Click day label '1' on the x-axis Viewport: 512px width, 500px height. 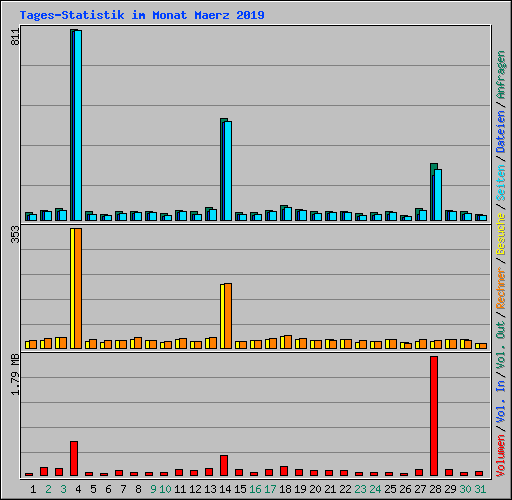tap(33, 489)
